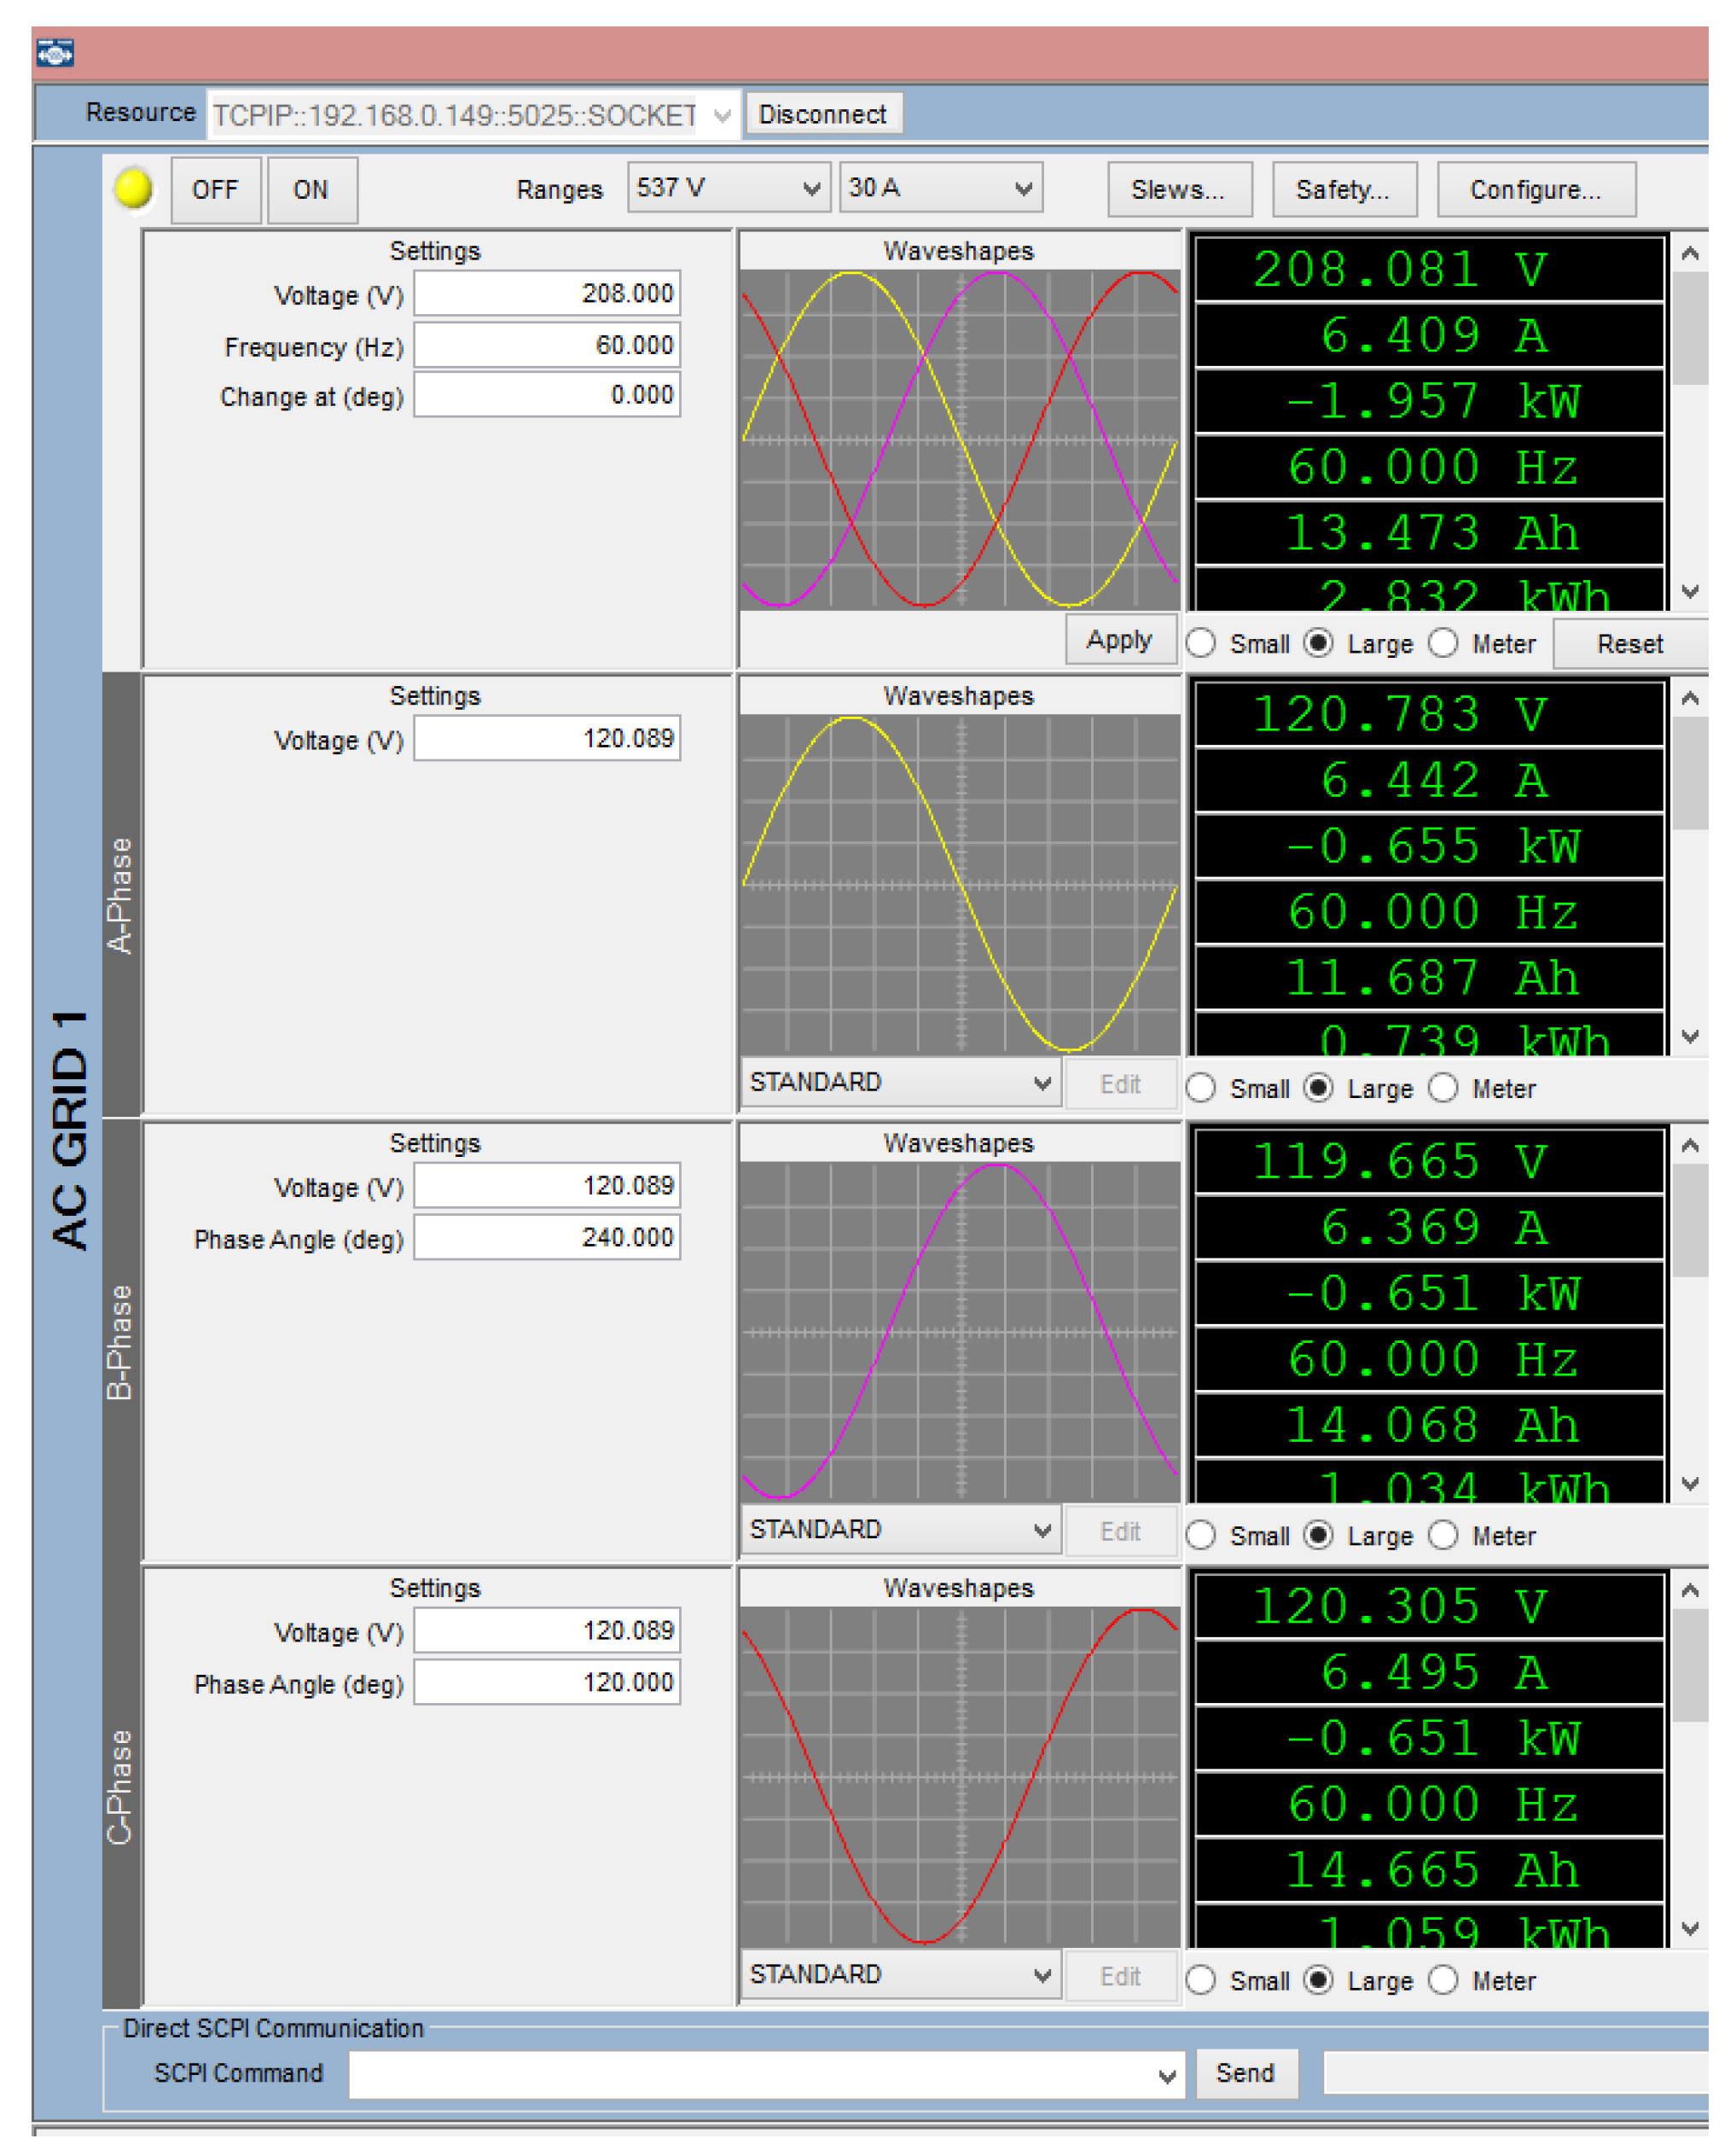This screenshot has height=2156, width=1736.
Task: Select Meter display for A-Phase measurements
Action: [1443, 1087]
